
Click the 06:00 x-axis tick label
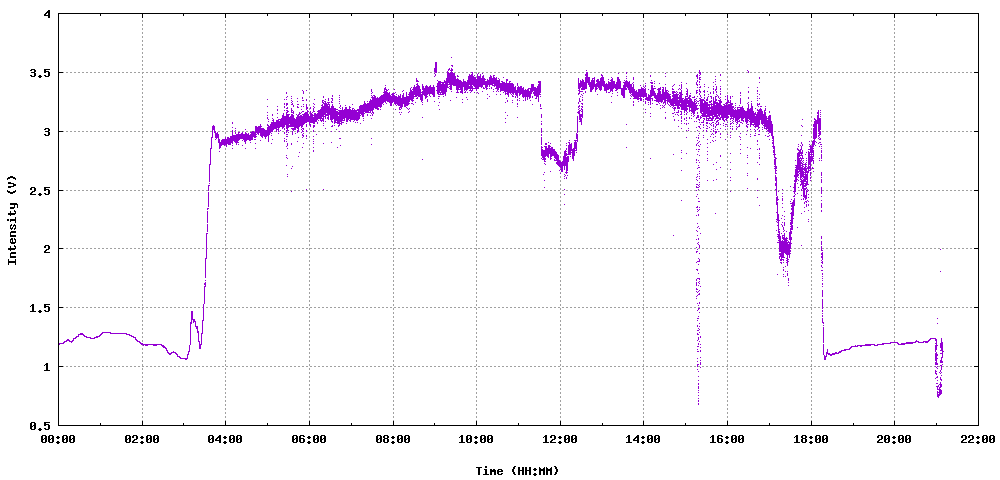point(309,439)
